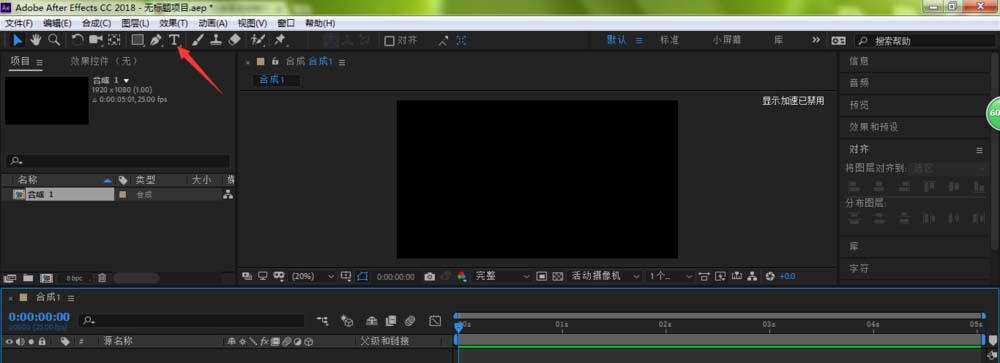Image resolution: width=1000 pixels, height=363 pixels.
Task: Open the 活动摄像机 view dropdown
Action: pyautogui.click(x=605, y=276)
